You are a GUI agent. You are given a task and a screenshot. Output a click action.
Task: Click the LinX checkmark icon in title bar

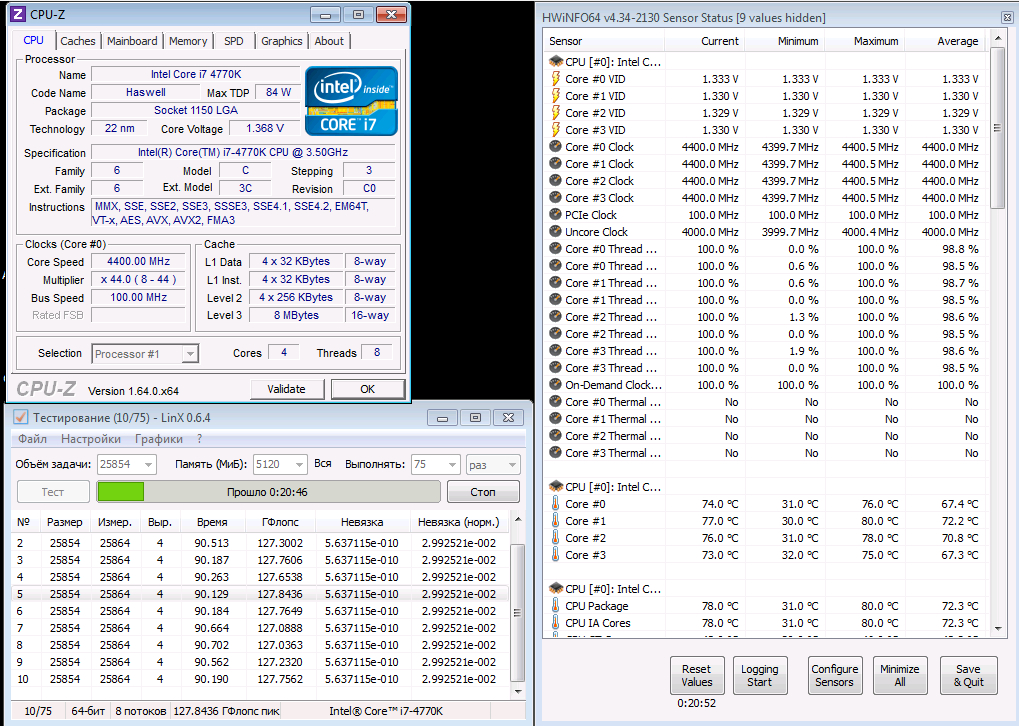point(20,417)
